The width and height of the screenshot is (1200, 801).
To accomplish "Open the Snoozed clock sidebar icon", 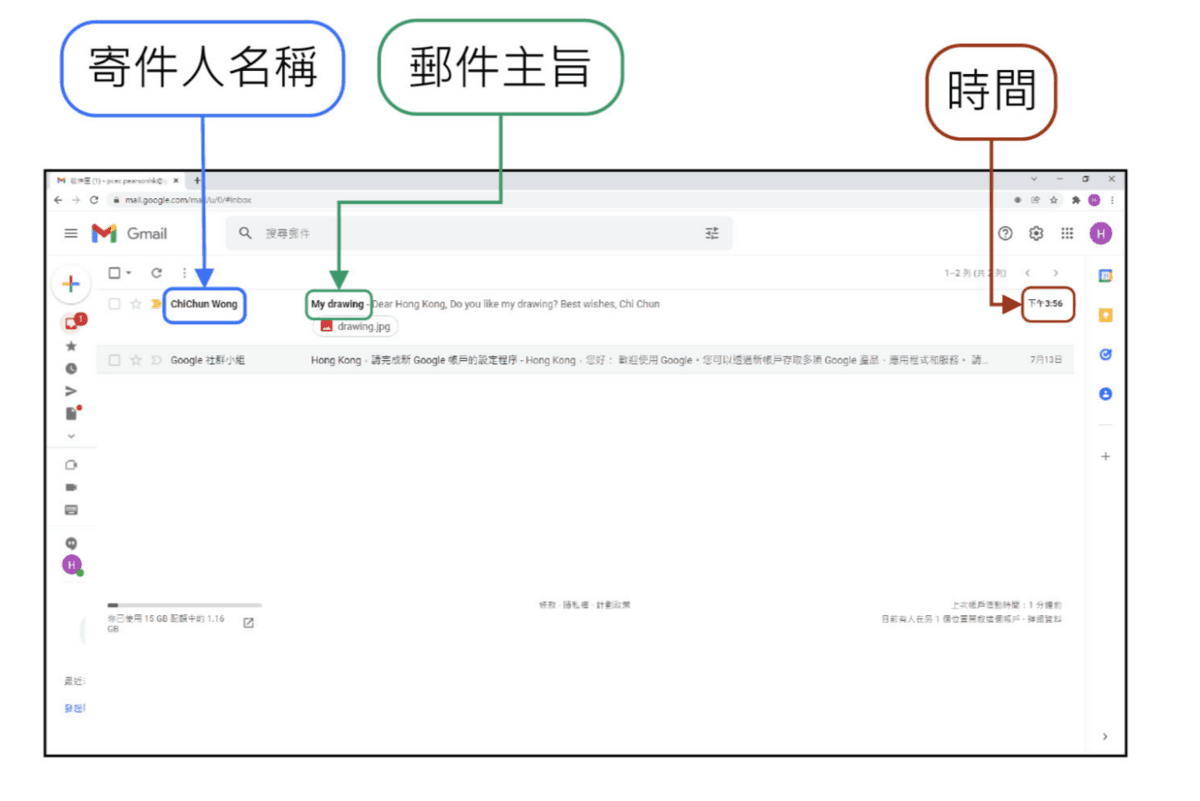I will (x=71, y=368).
